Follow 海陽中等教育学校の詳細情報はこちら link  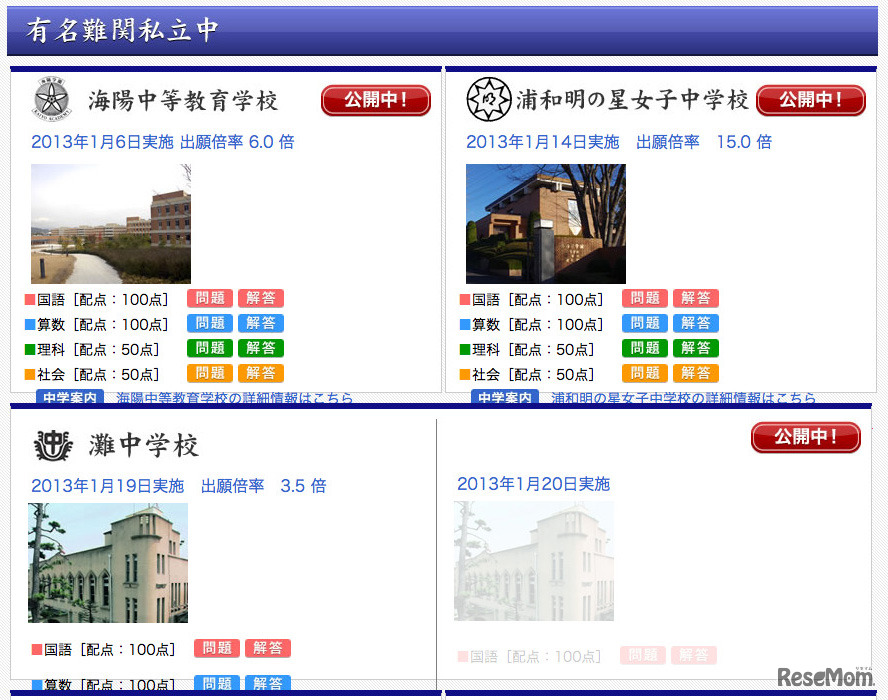pos(234,398)
